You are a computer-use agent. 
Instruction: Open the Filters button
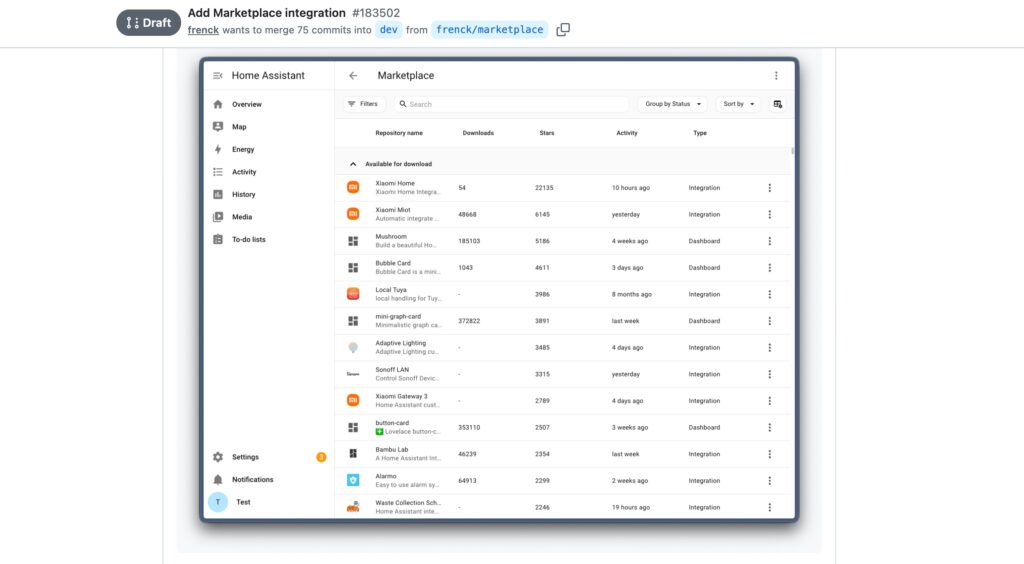[x=364, y=104]
